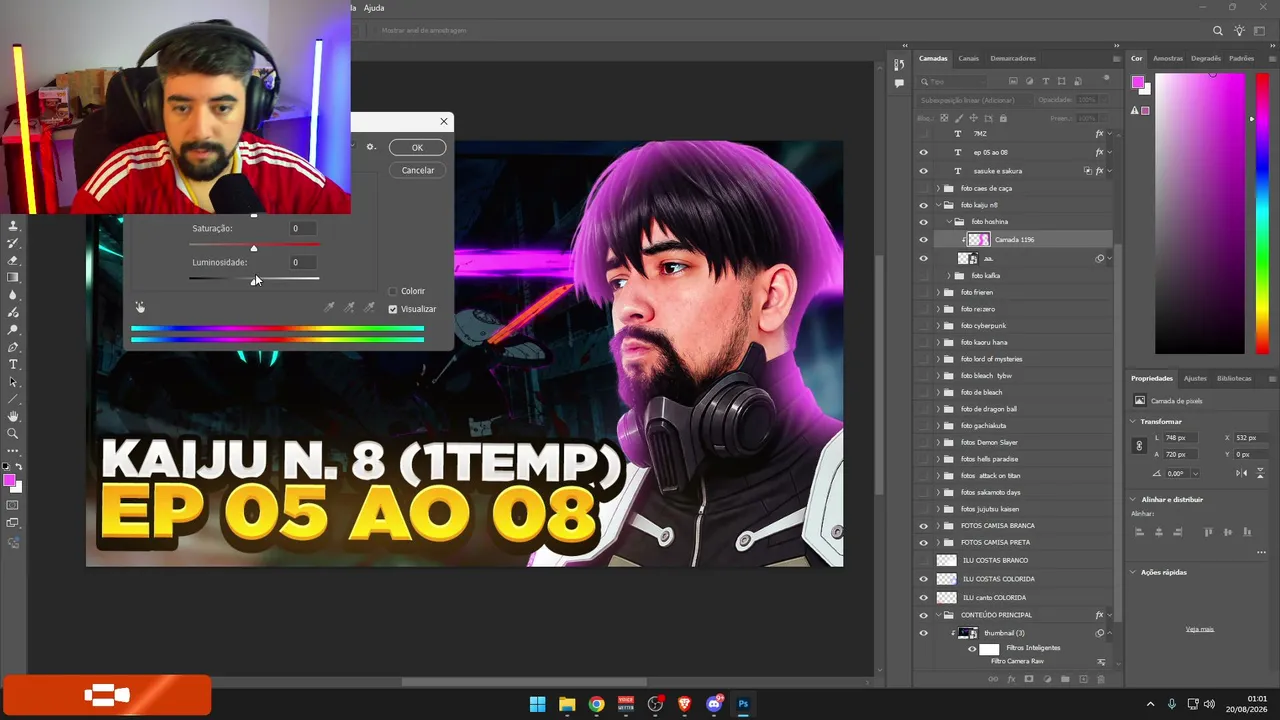Collapse the Transformar section
Viewport: 1280px width, 720px height.
pyautogui.click(x=1133, y=422)
